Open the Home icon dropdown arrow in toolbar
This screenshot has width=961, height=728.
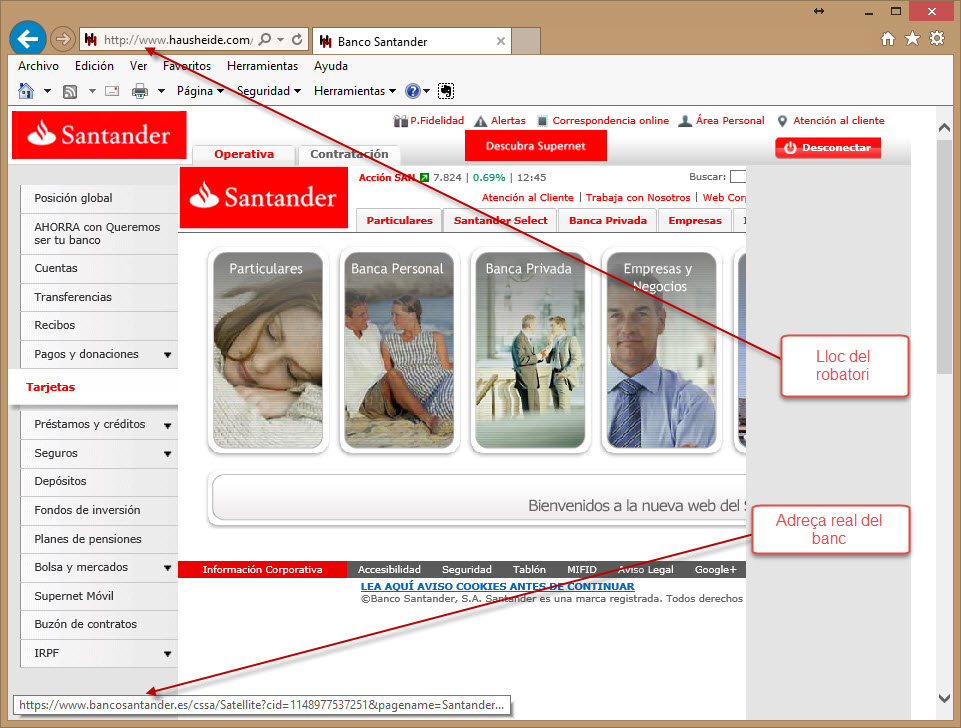(47, 91)
